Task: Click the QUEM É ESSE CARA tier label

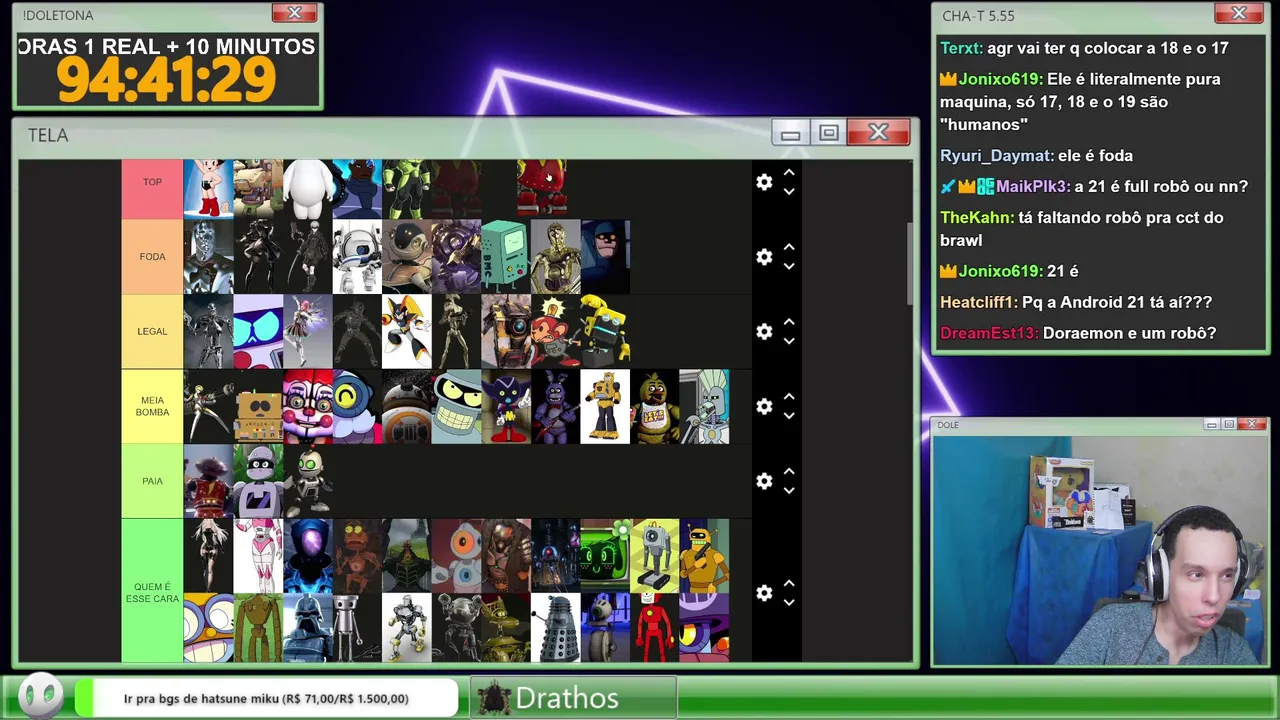Action: (152, 592)
